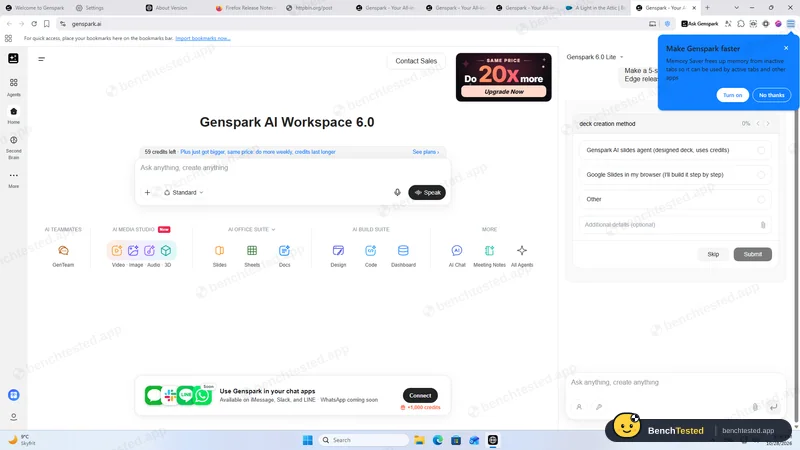Switch to the Welcome to Genspark tab
The width and height of the screenshot is (800, 450).
(35, 8)
